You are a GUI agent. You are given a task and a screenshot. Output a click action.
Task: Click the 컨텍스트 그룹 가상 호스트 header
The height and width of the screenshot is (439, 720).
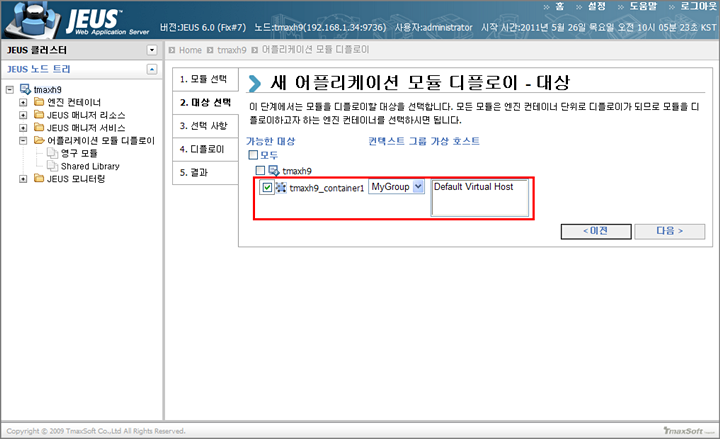click(x=424, y=141)
